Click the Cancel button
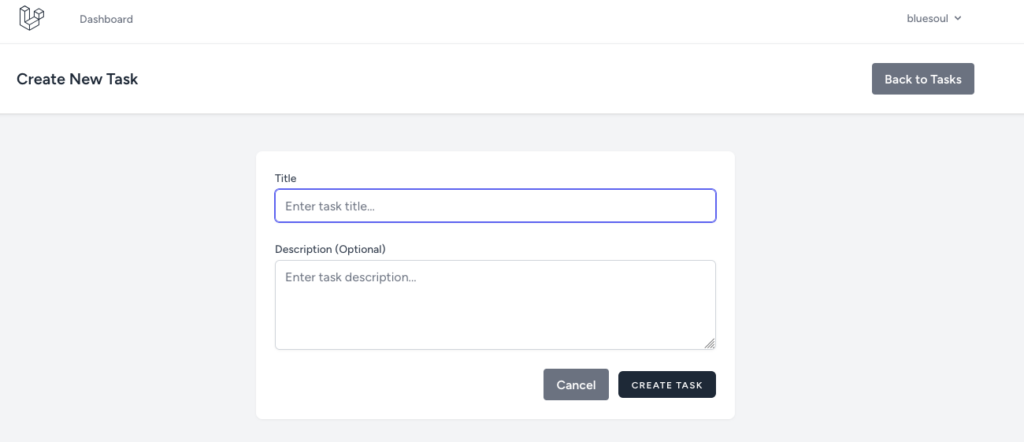The image size is (1024, 442). 576,385
